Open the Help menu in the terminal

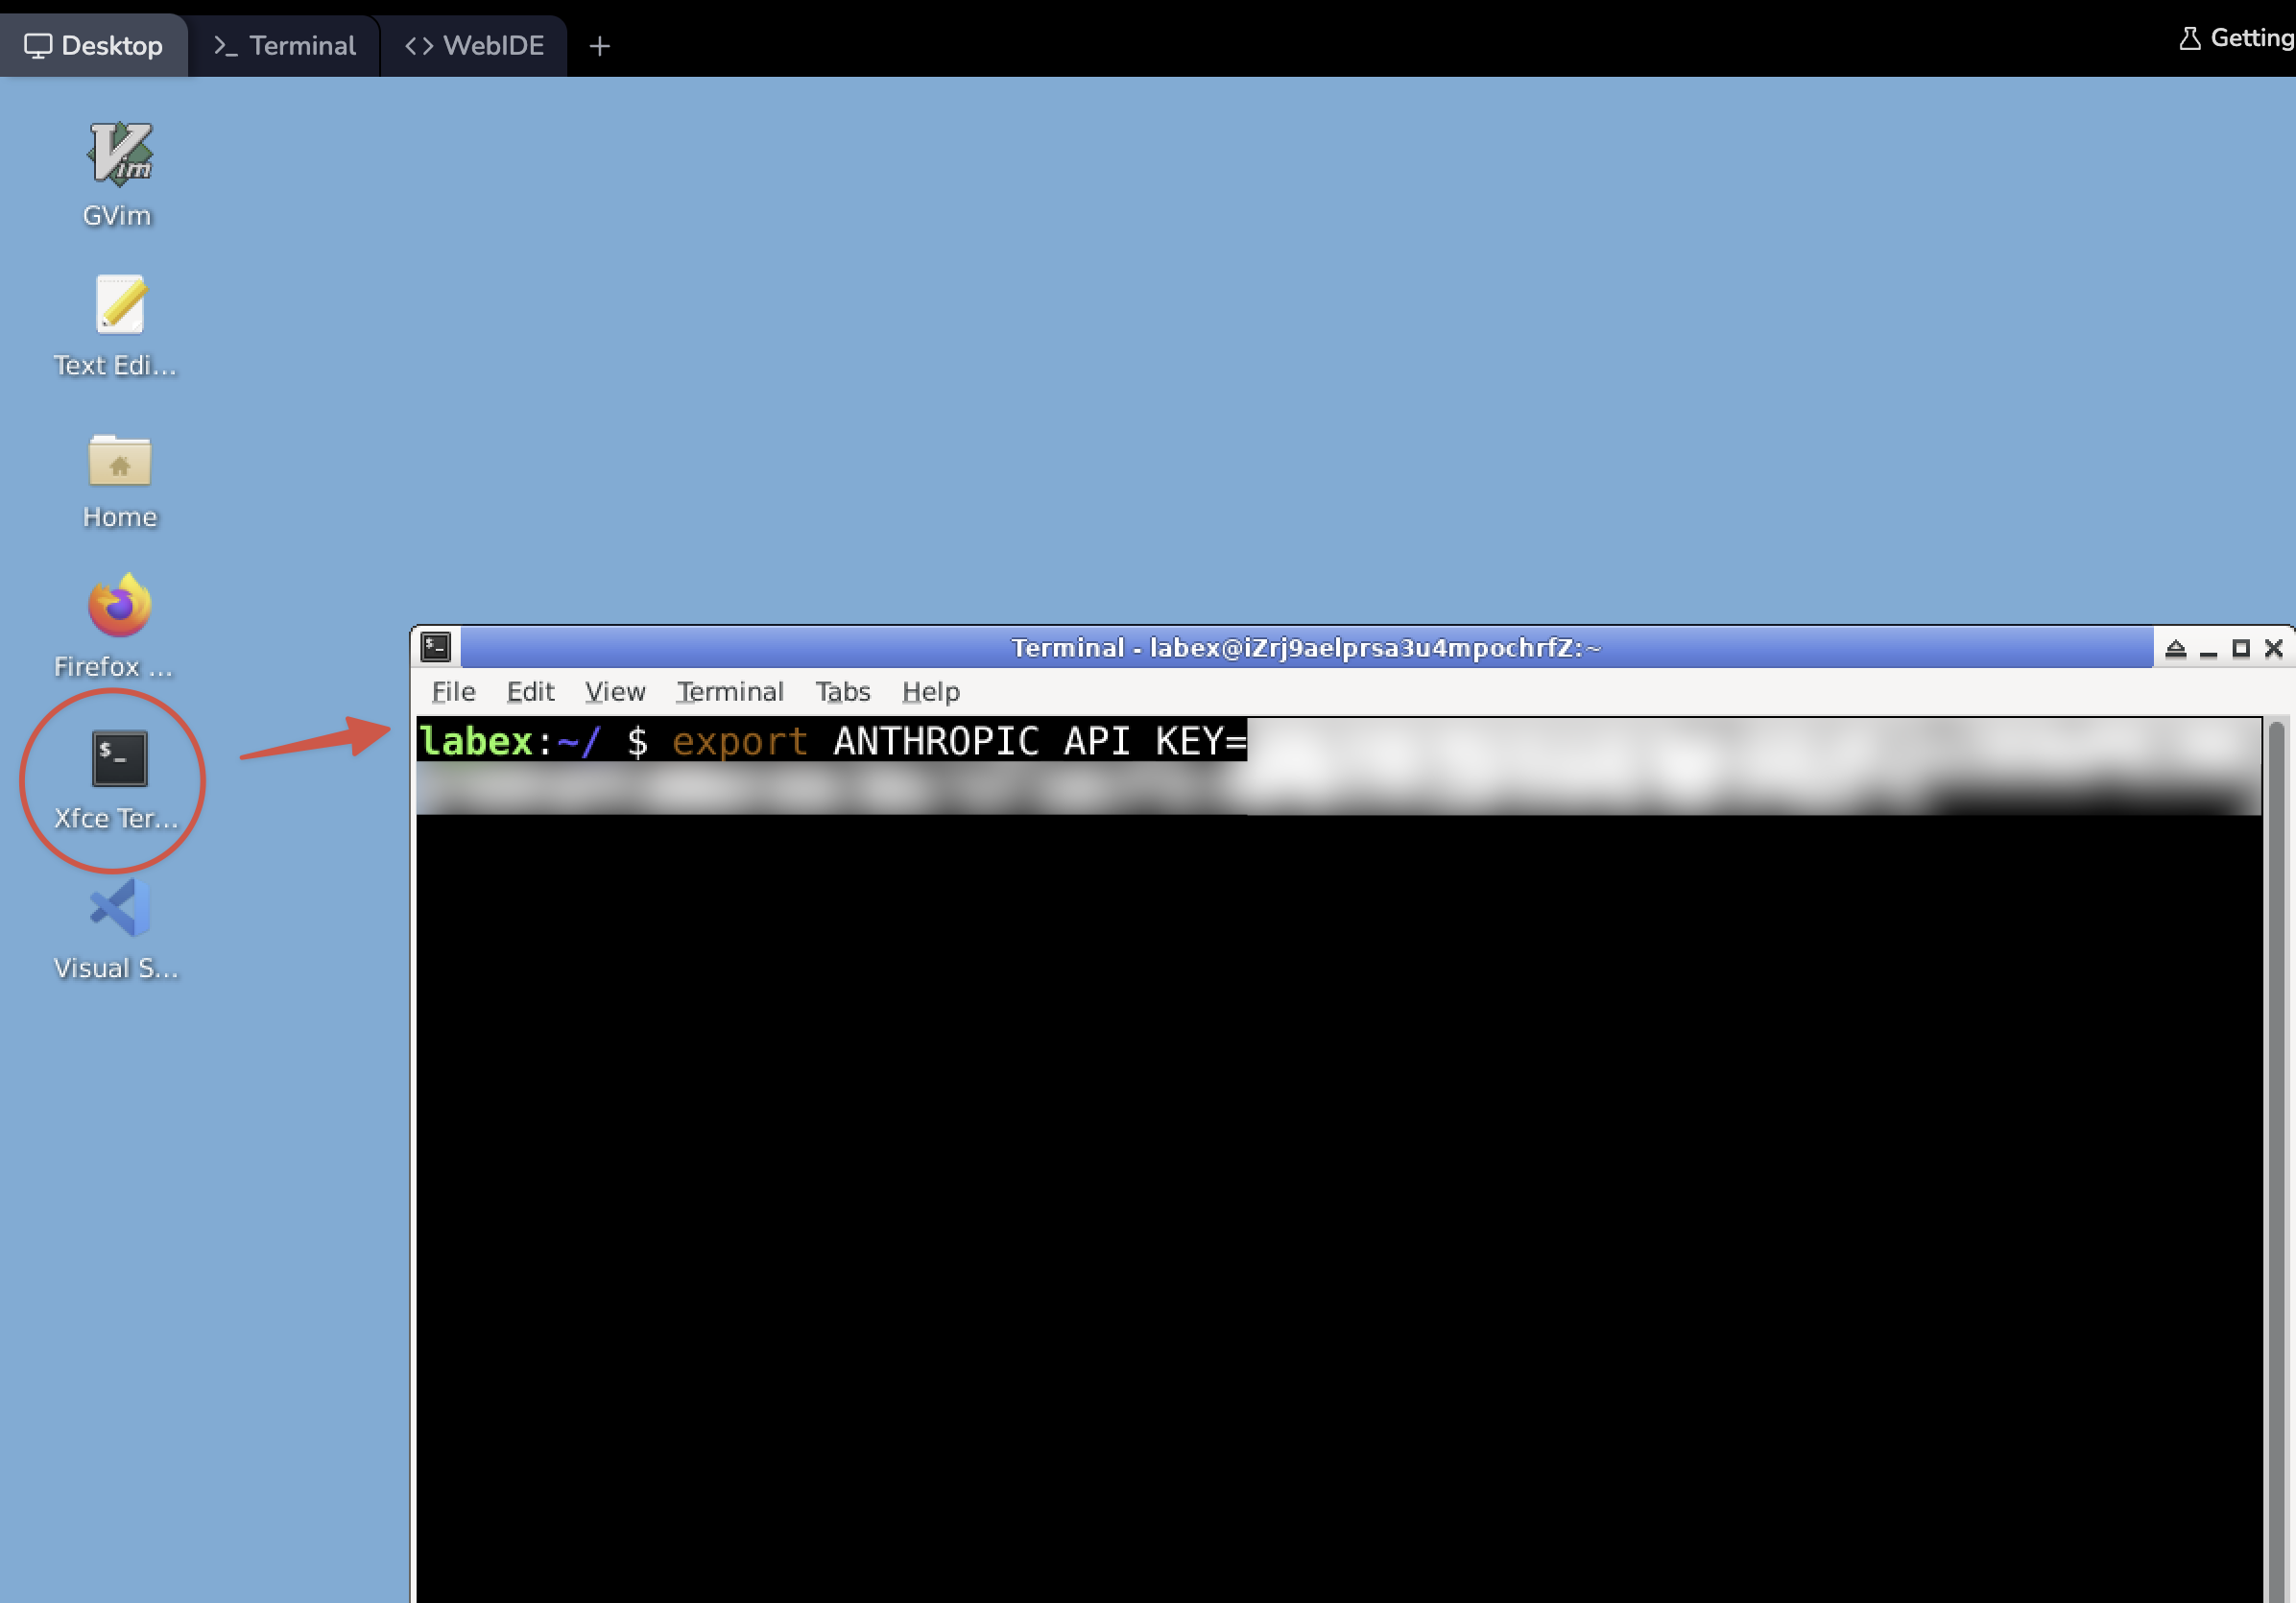[930, 692]
